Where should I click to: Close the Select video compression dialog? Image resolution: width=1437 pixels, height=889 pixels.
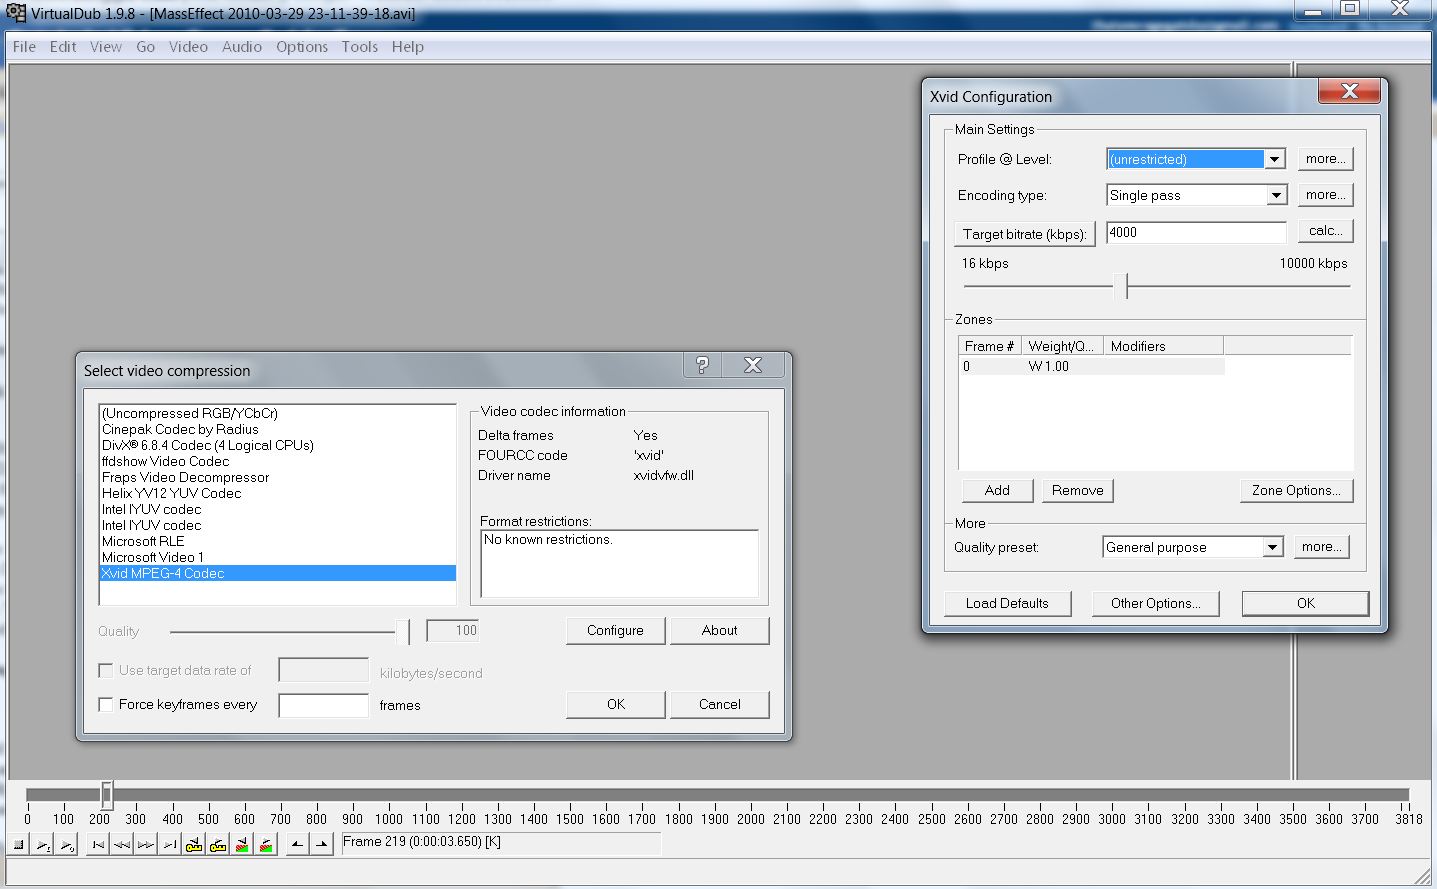coord(753,365)
